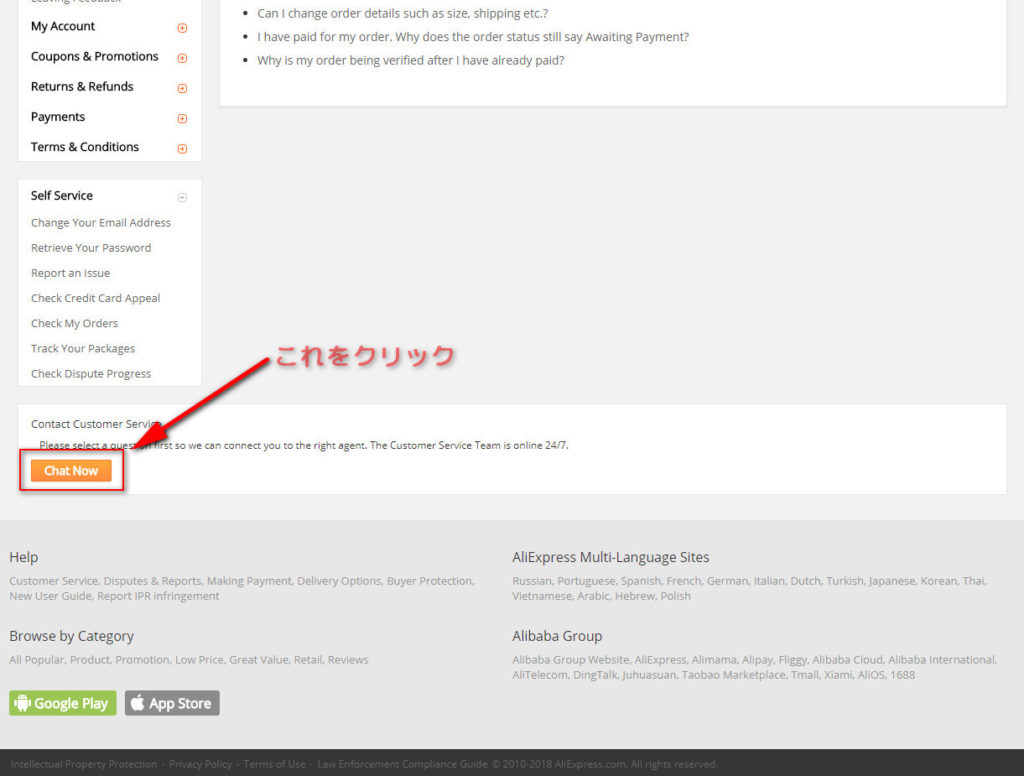Viewport: 1024px width, 776px height.
Task: Click Privacy Policy in the footer
Action: pyautogui.click(x=200, y=764)
